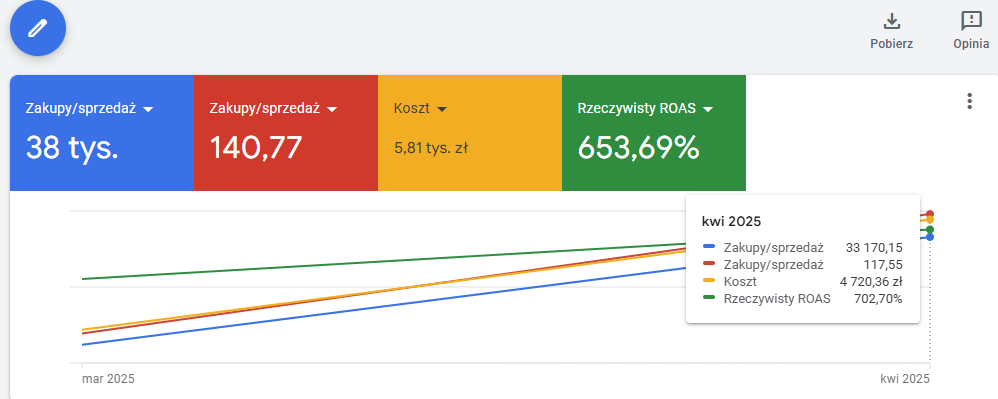
Task: Select the blue 38 tys. scorecard
Action: click(x=102, y=133)
